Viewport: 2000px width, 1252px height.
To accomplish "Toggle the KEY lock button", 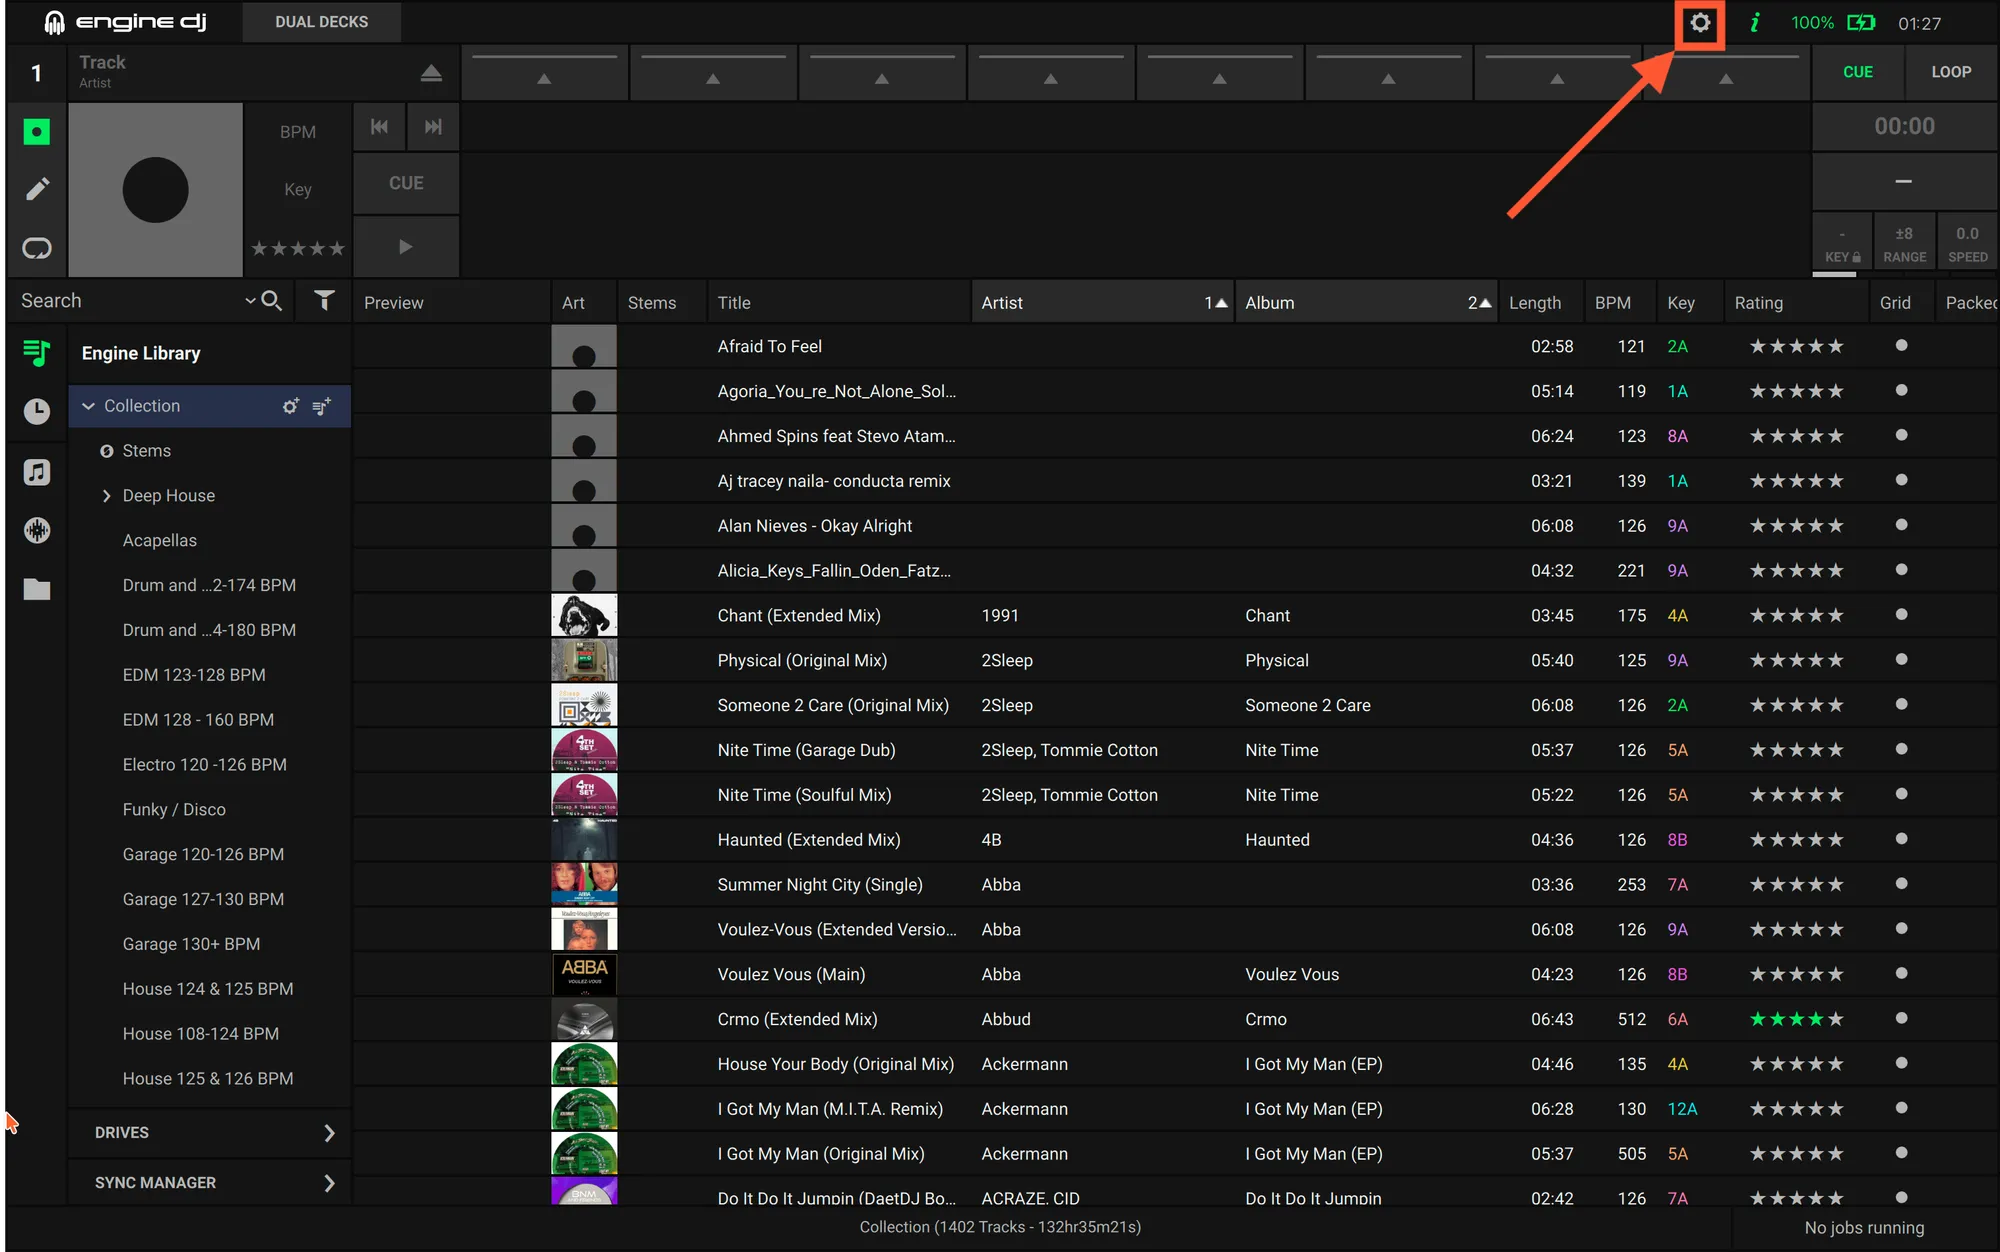I will point(1842,244).
